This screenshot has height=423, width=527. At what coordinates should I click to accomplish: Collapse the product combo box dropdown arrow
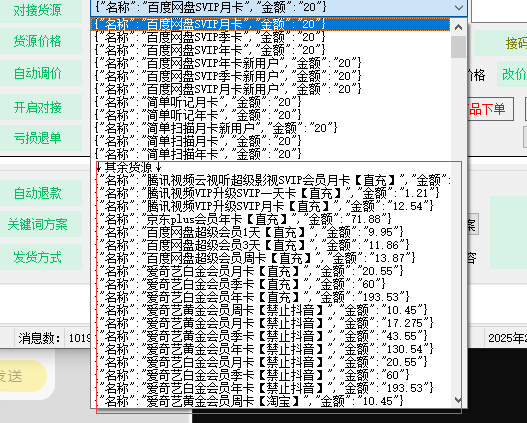458,7
